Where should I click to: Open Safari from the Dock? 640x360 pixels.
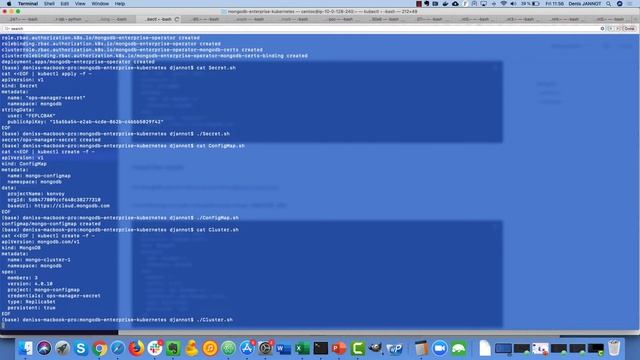[x=118, y=348]
